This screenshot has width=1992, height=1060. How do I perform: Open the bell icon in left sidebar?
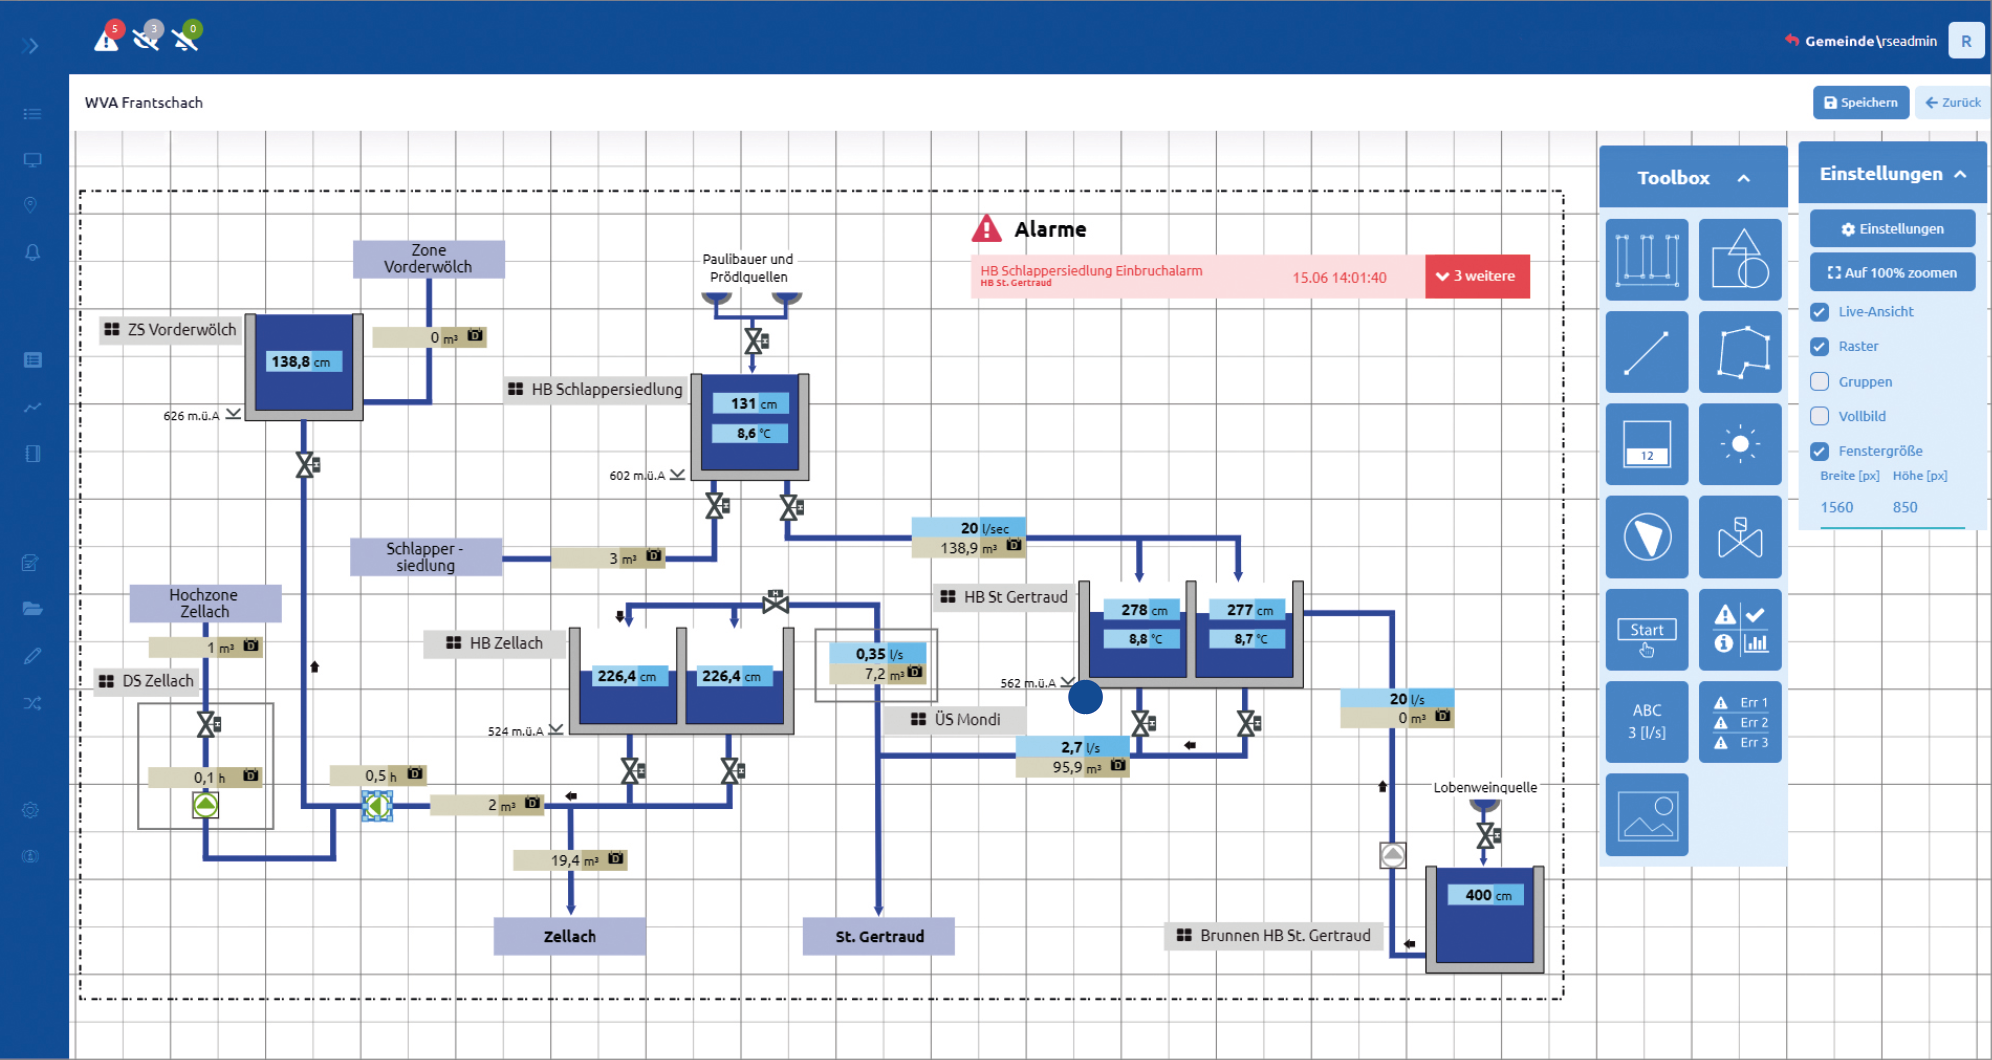point(32,252)
